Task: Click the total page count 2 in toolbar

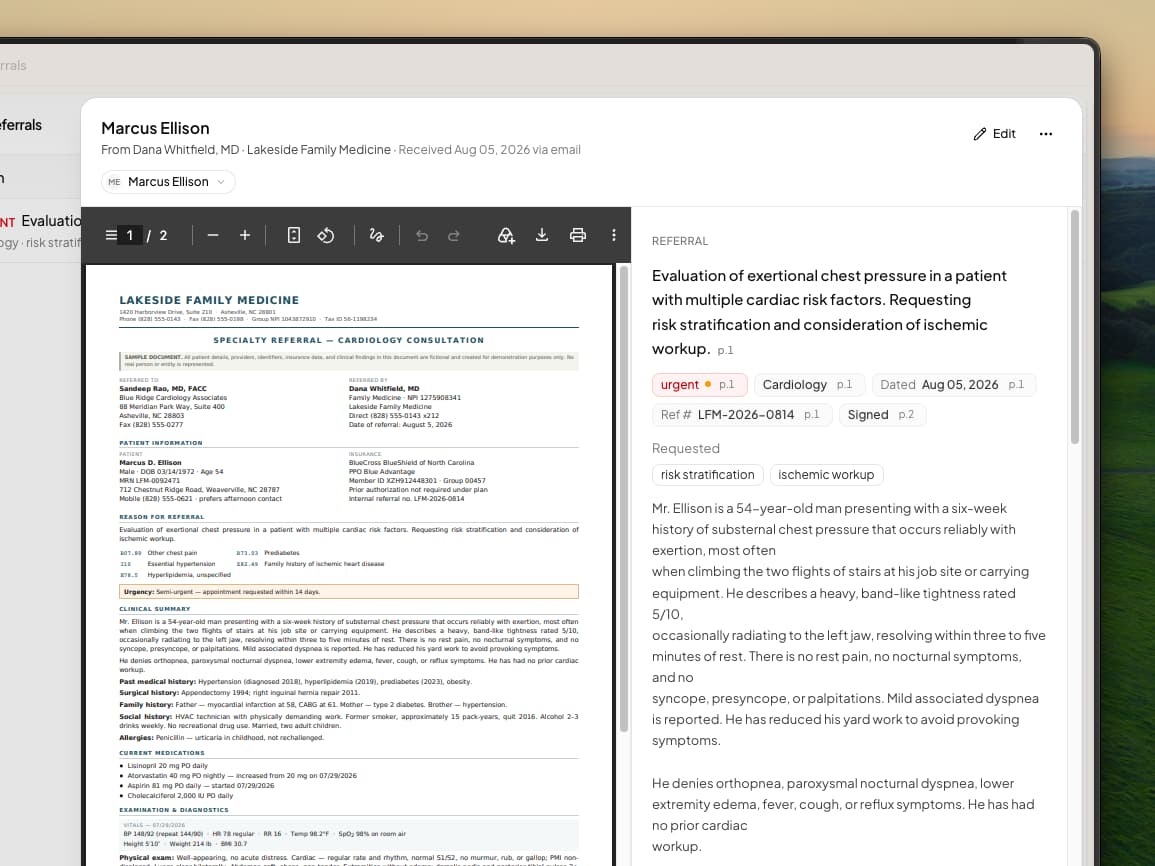Action: coord(164,236)
